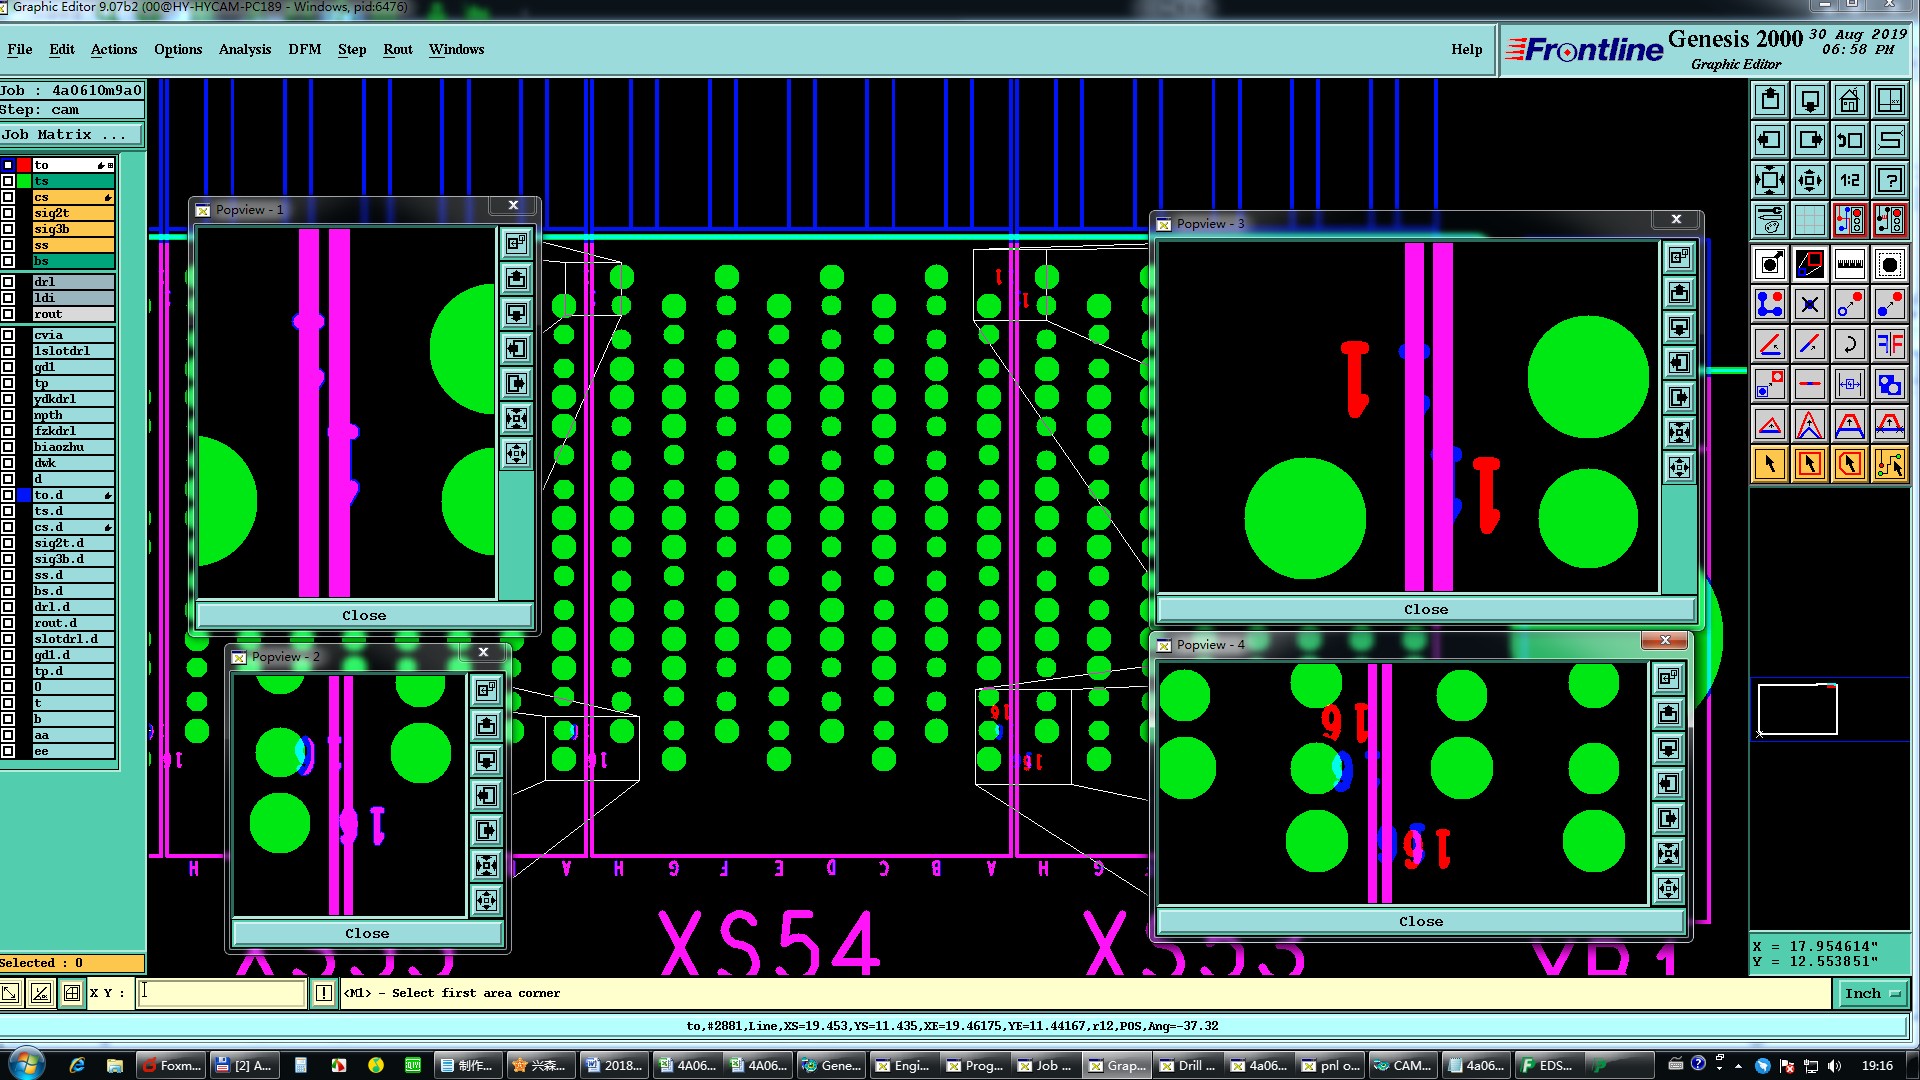Click the X Y coordinate input field
The height and width of the screenshot is (1080, 1920).
click(221, 993)
